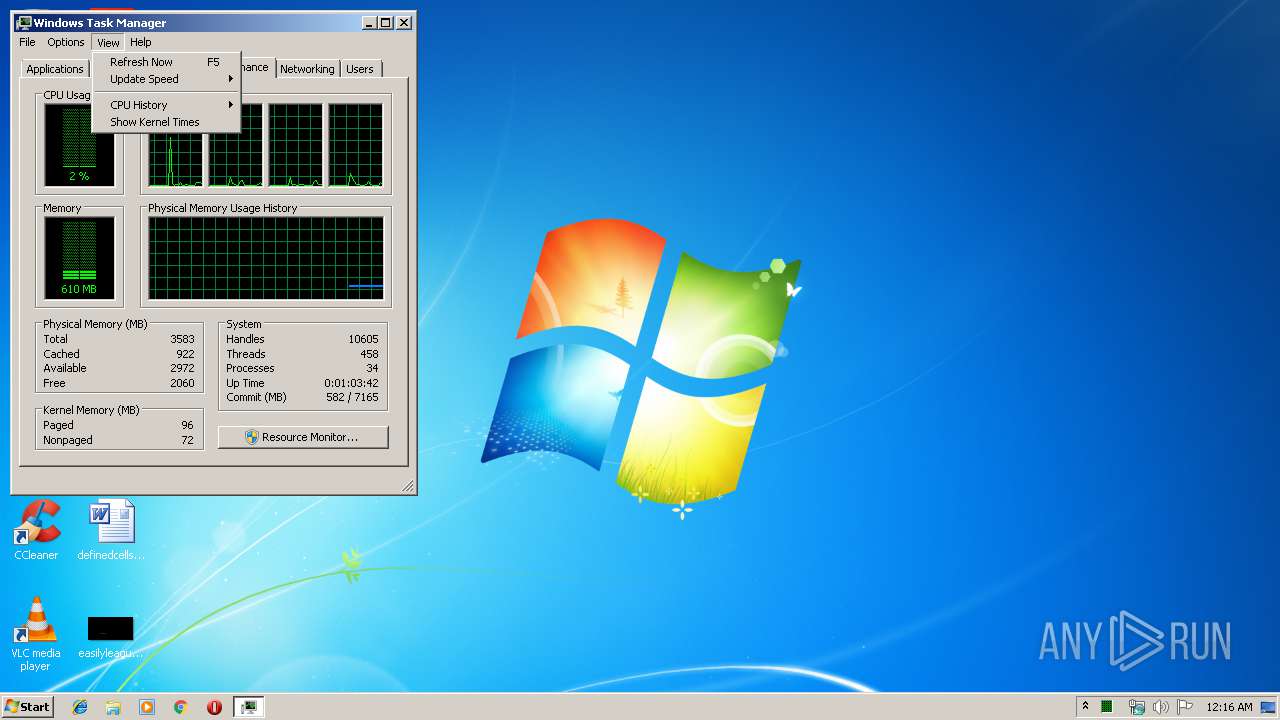Image resolution: width=1280 pixels, height=720 pixels.
Task: Click the speaker volume tray icon
Action: coord(1160,707)
